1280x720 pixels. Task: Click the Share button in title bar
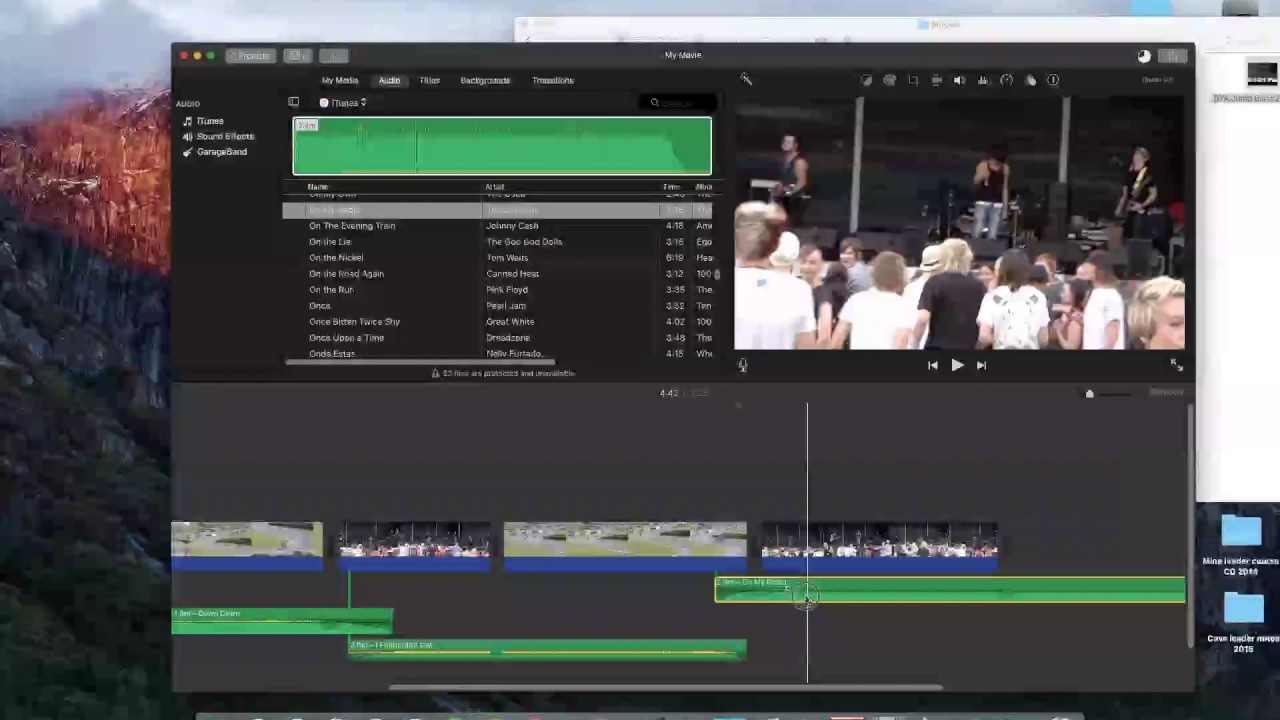1175,56
